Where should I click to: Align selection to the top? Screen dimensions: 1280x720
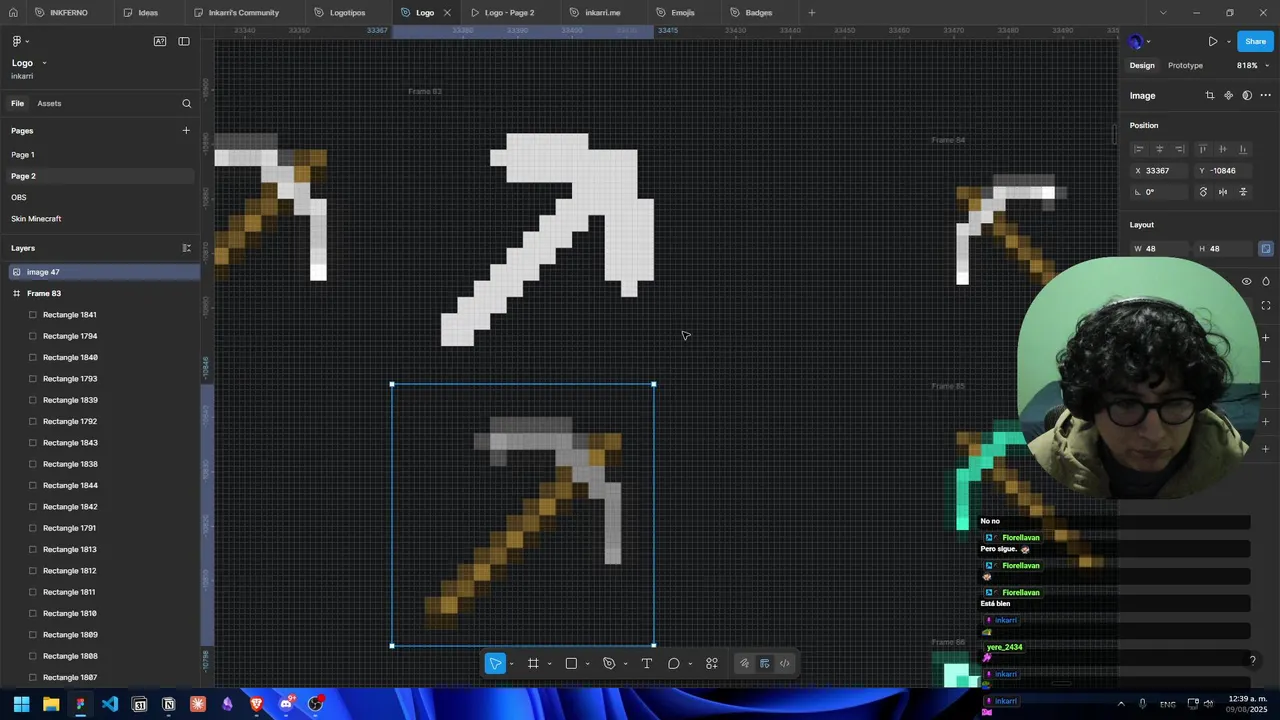[1203, 149]
